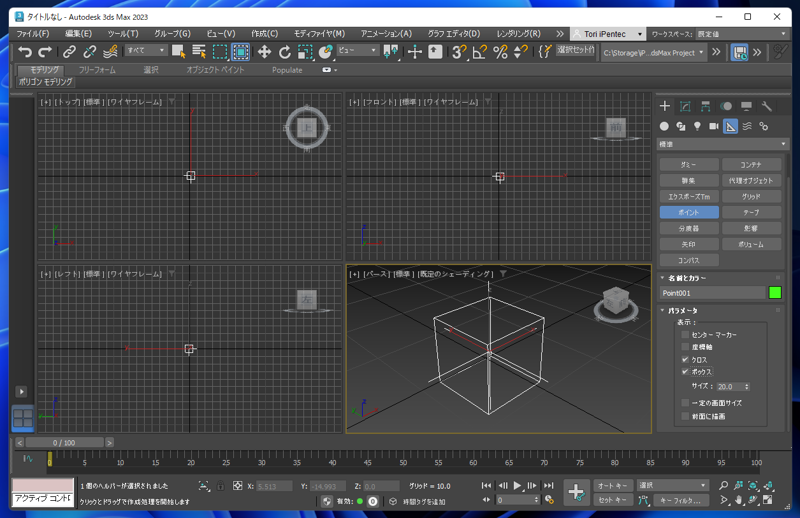Click the サイズ spinner arrows
This screenshot has width=800, height=518.
(x=747, y=387)
